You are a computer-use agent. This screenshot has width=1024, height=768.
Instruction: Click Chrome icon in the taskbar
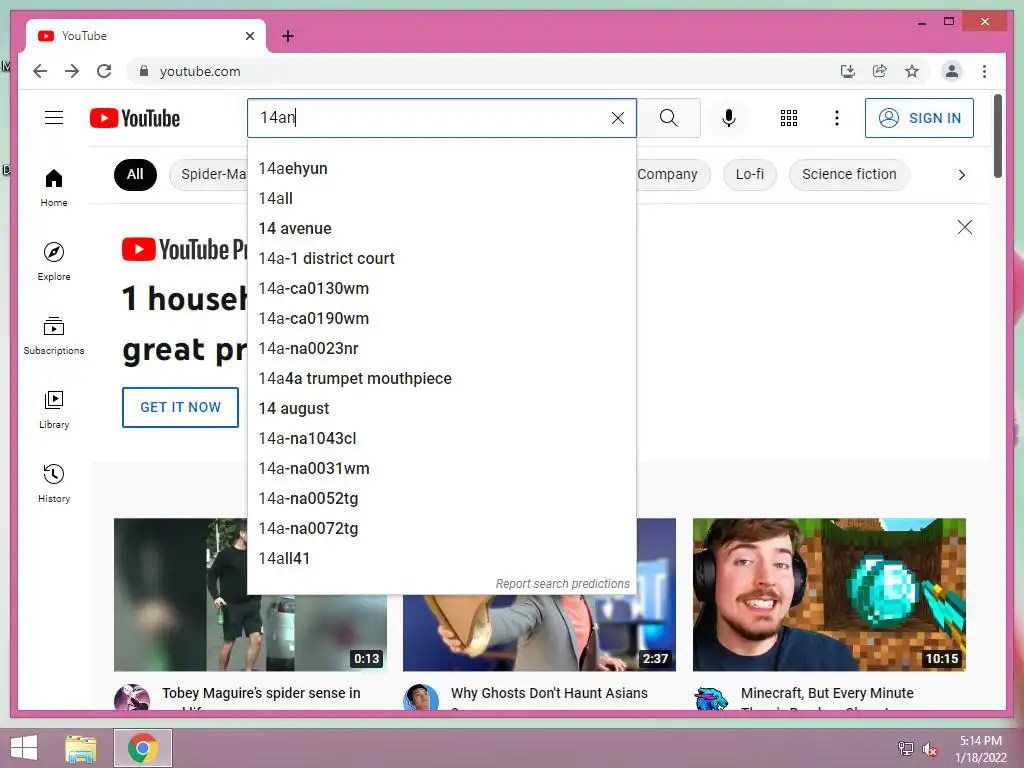point(143,748)
